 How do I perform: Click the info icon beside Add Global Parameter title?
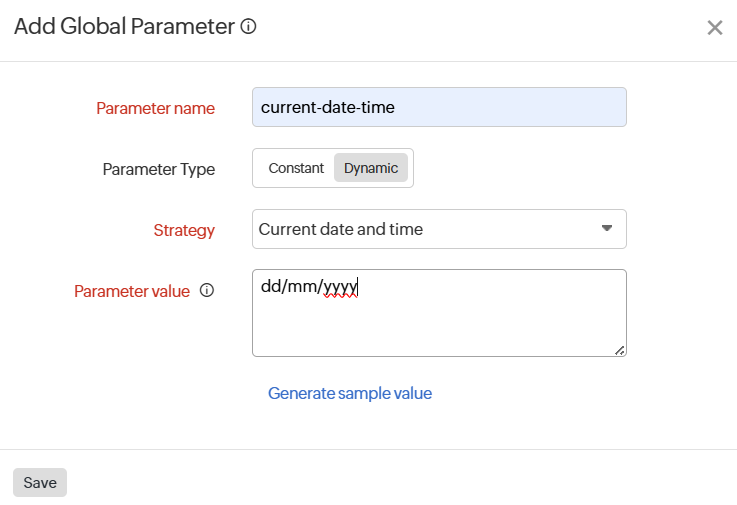[249, 27]
